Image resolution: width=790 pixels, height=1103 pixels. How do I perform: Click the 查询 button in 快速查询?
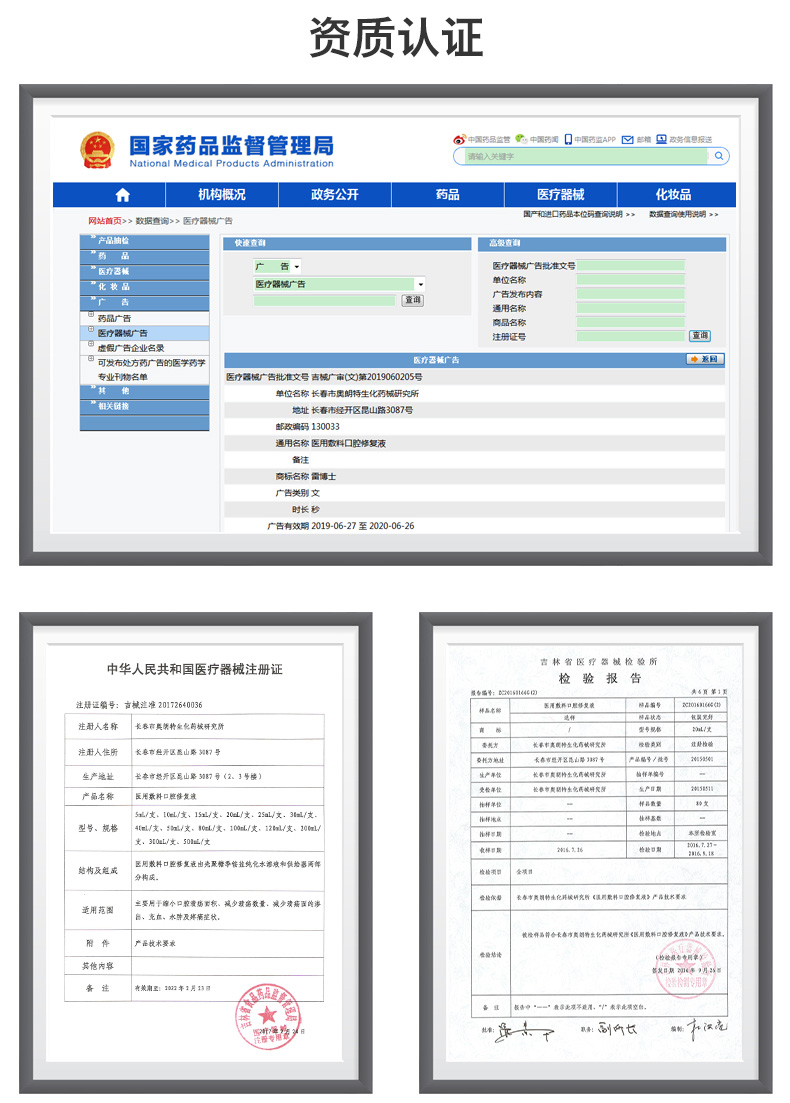tap(412, 300)
